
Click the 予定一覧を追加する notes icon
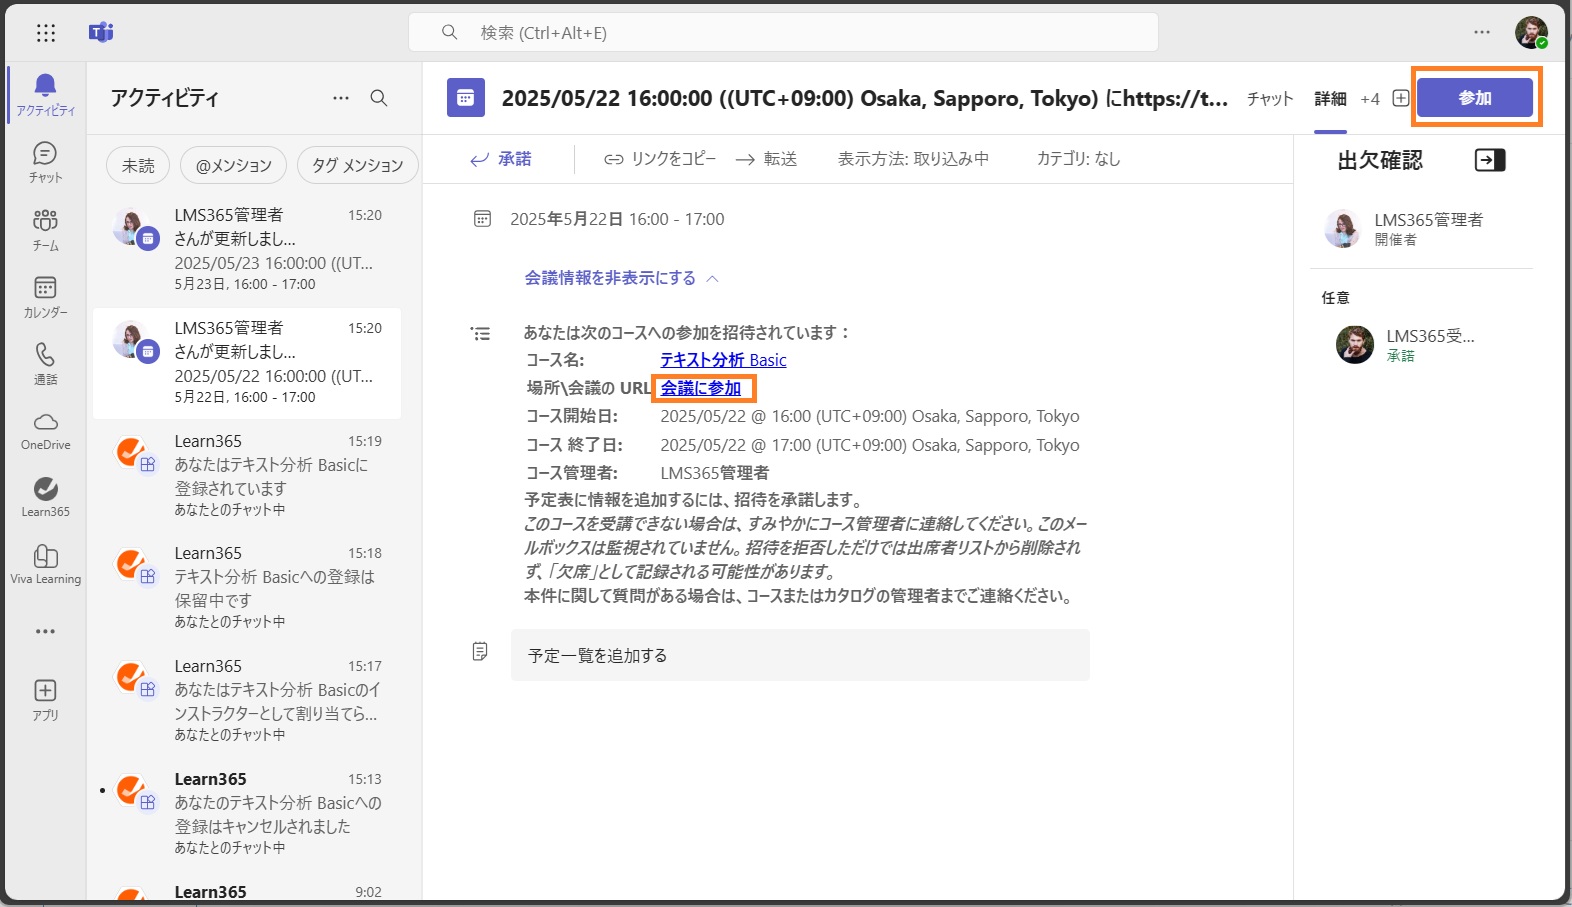pos(480,652)
